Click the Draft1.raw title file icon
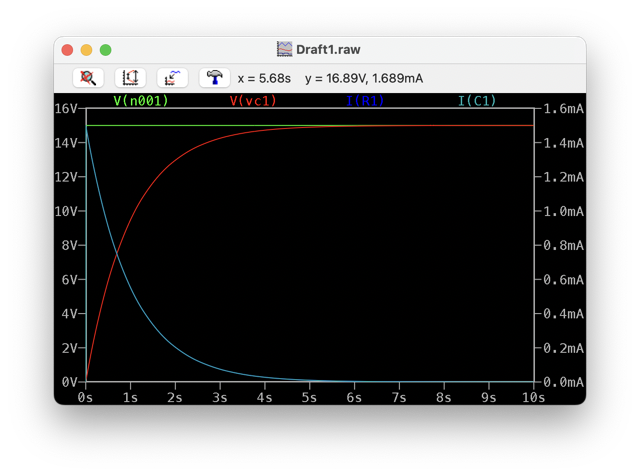The image size is (640, 476). (284, 49)
